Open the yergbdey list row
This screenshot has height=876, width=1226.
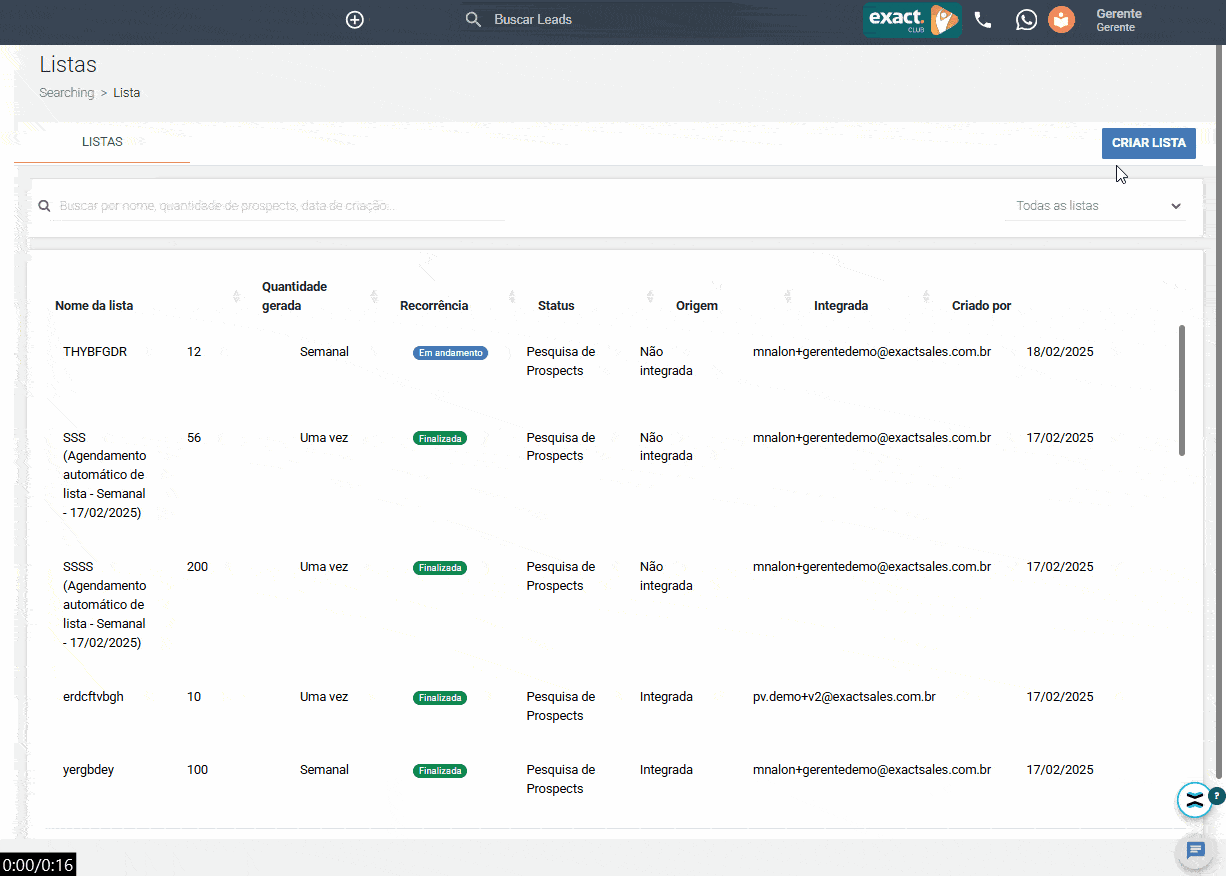pos(88,770)
